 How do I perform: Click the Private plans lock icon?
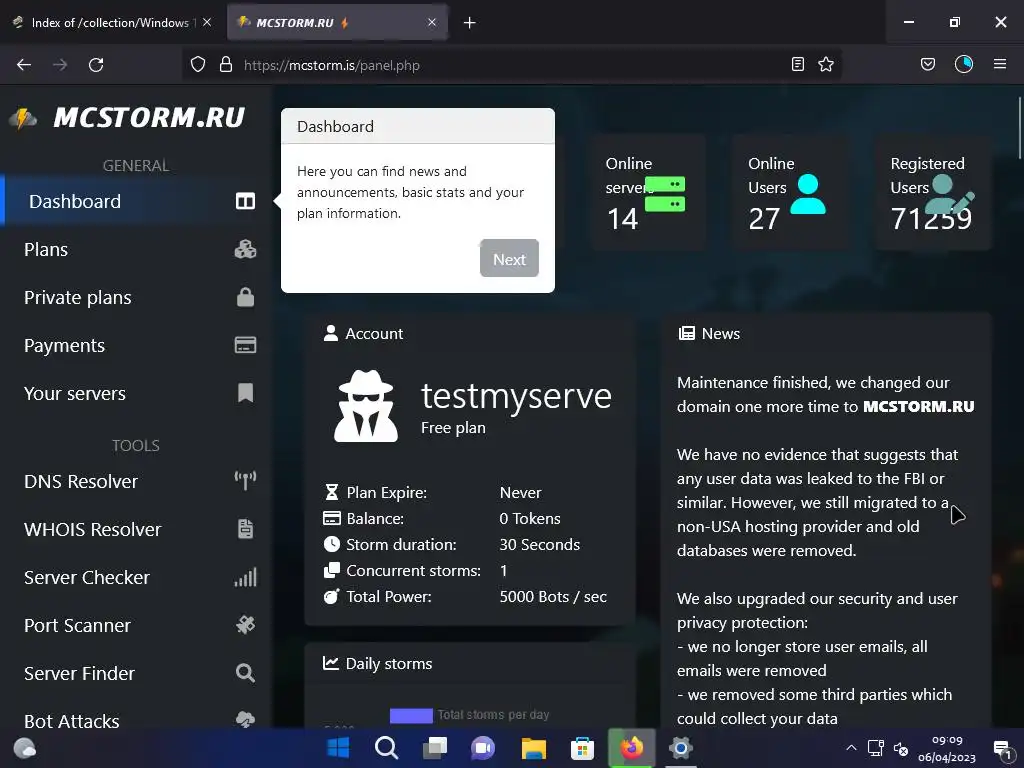tap(245, 297)
